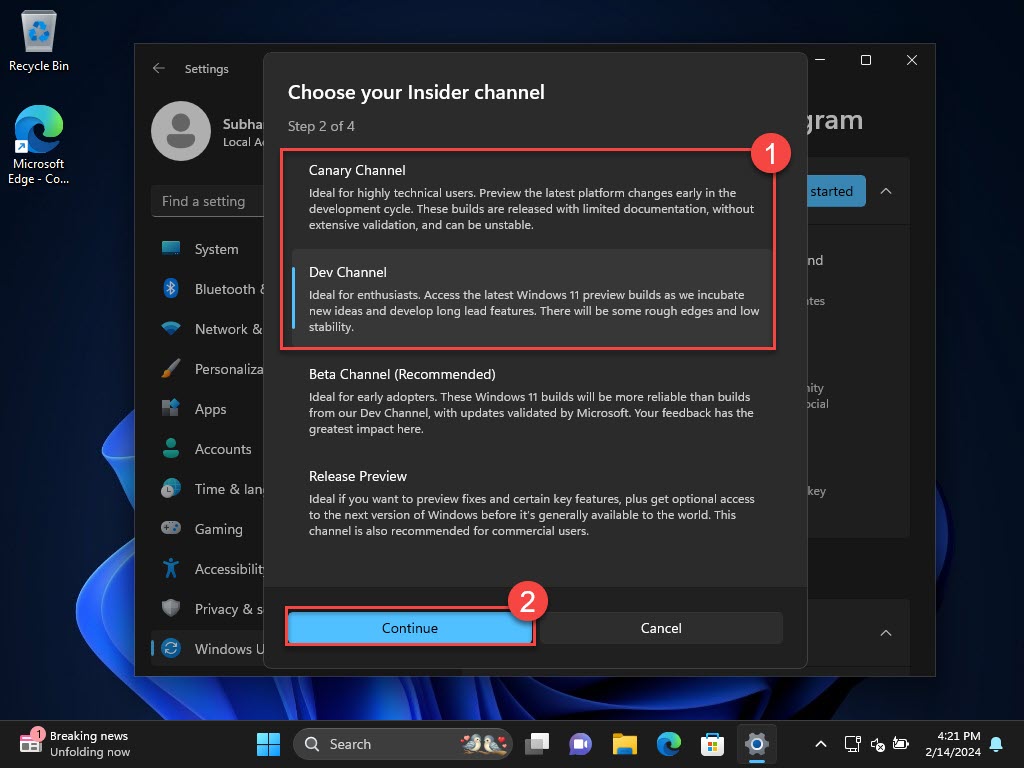
Task: Collapse the Get started section
Action: click(x=886, y=191)
